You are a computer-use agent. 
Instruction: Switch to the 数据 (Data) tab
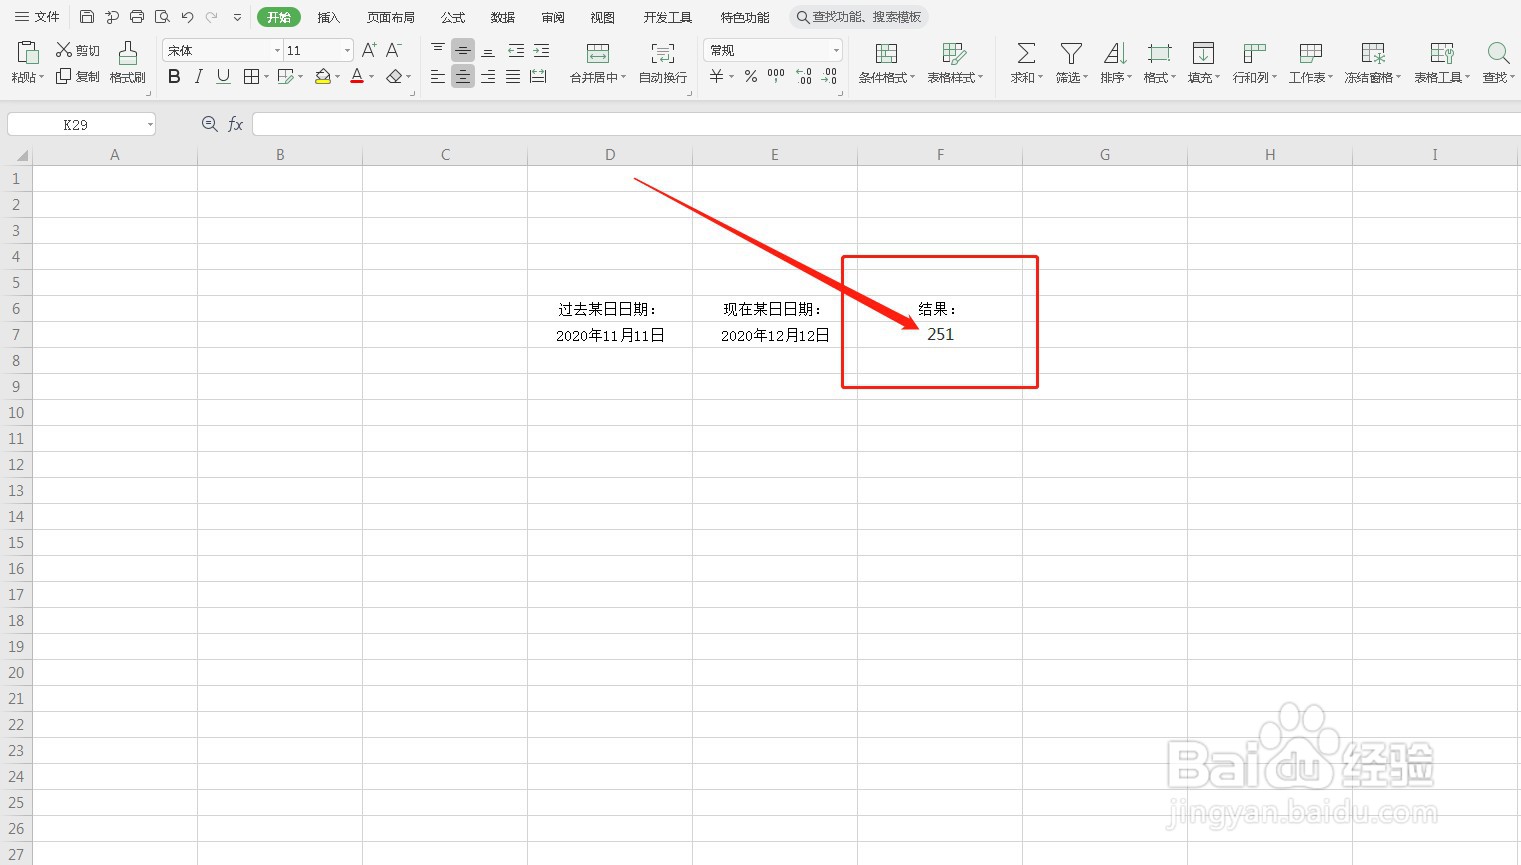pyautogui.click(x=503, y=17)
